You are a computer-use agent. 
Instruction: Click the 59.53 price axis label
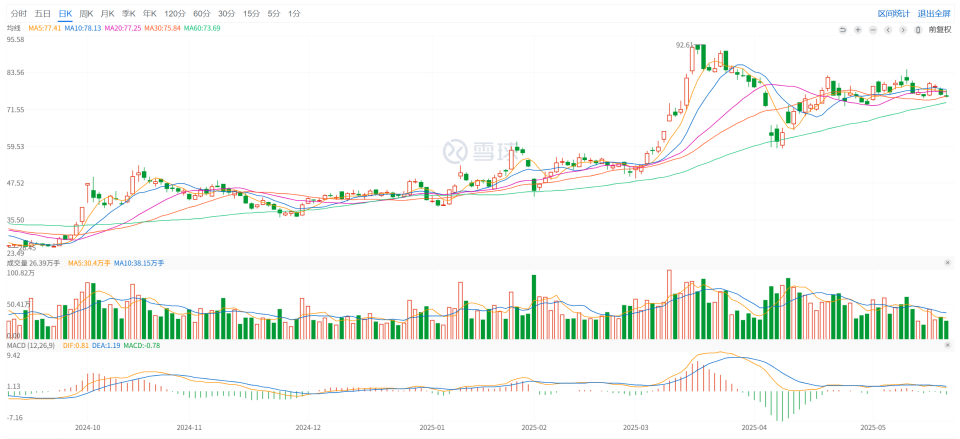coord(15,146)
